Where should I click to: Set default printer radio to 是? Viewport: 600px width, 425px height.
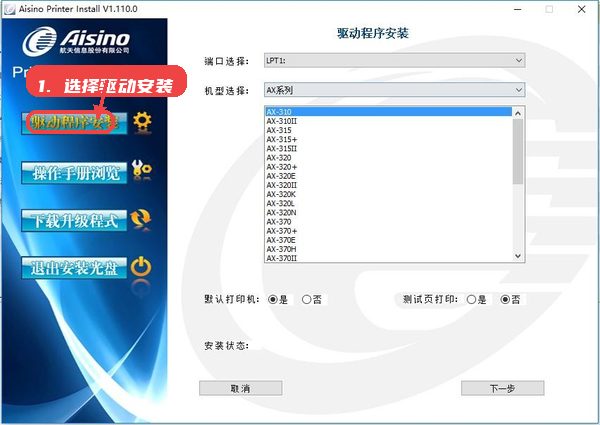(272, 300)
